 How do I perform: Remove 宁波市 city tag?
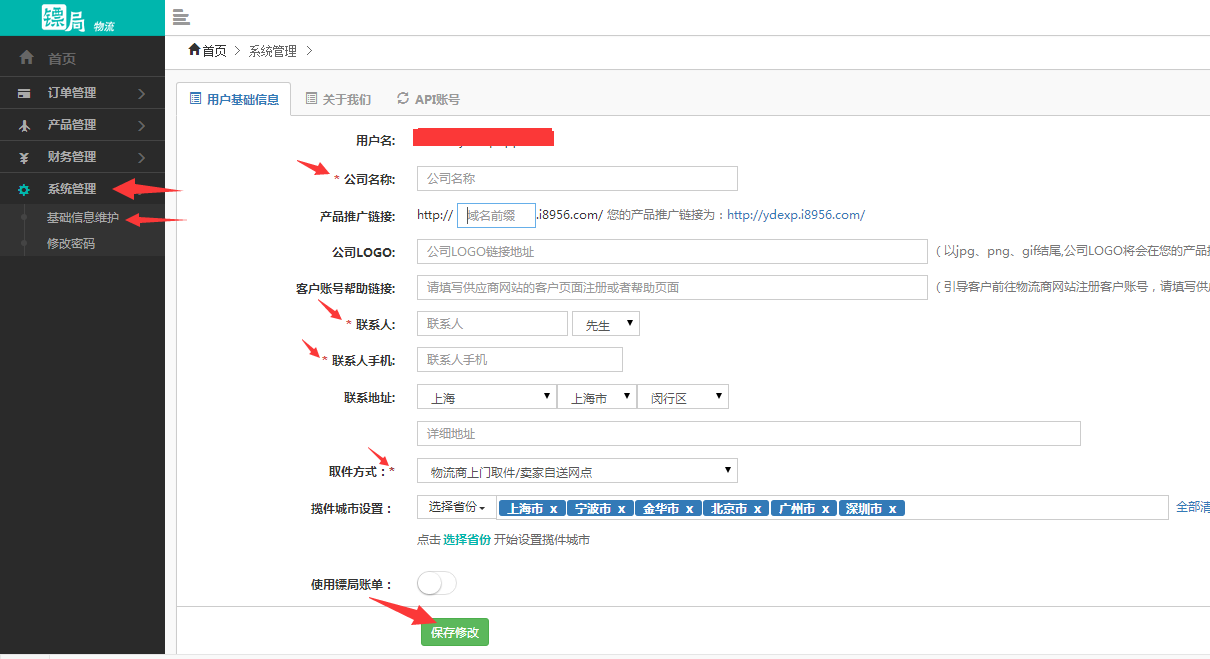621,509
